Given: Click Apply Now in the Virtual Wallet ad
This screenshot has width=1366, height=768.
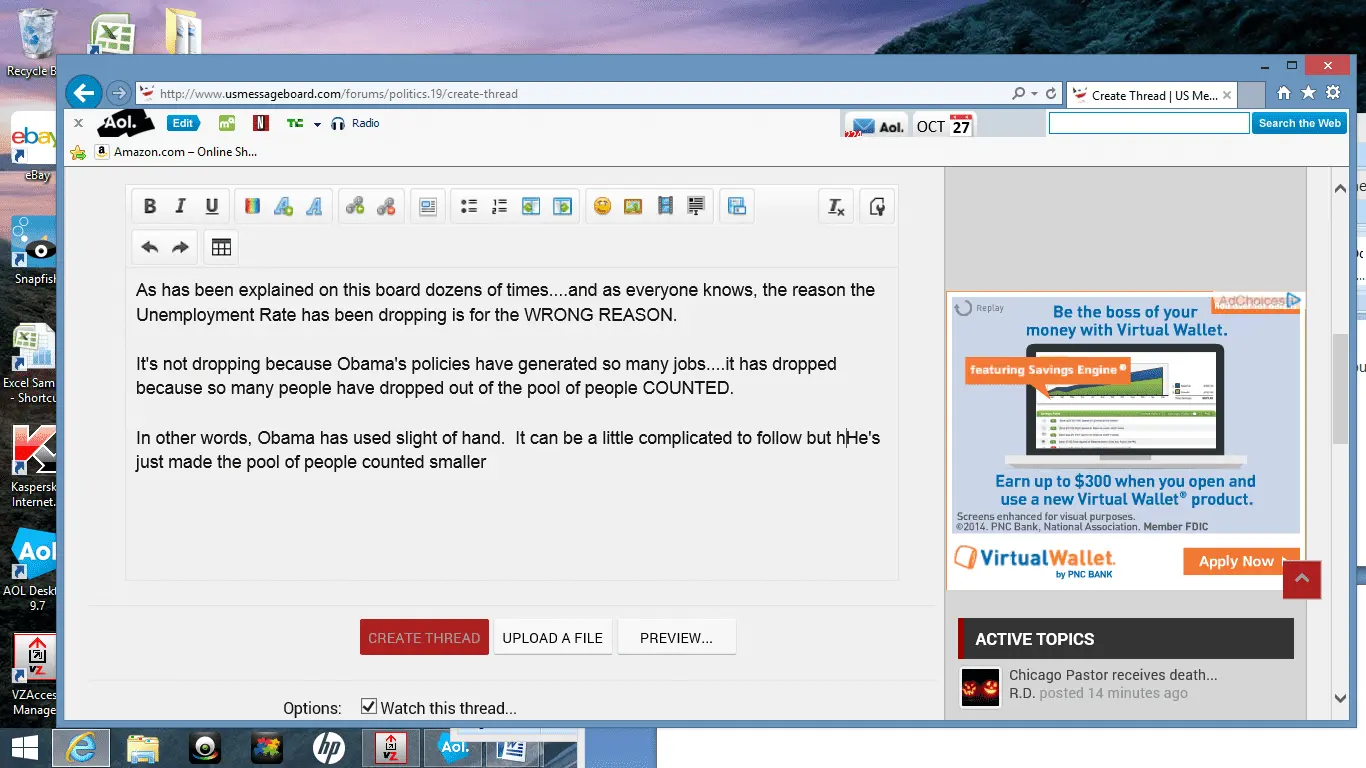Looking at the screenshot, I should point(1241,561).
